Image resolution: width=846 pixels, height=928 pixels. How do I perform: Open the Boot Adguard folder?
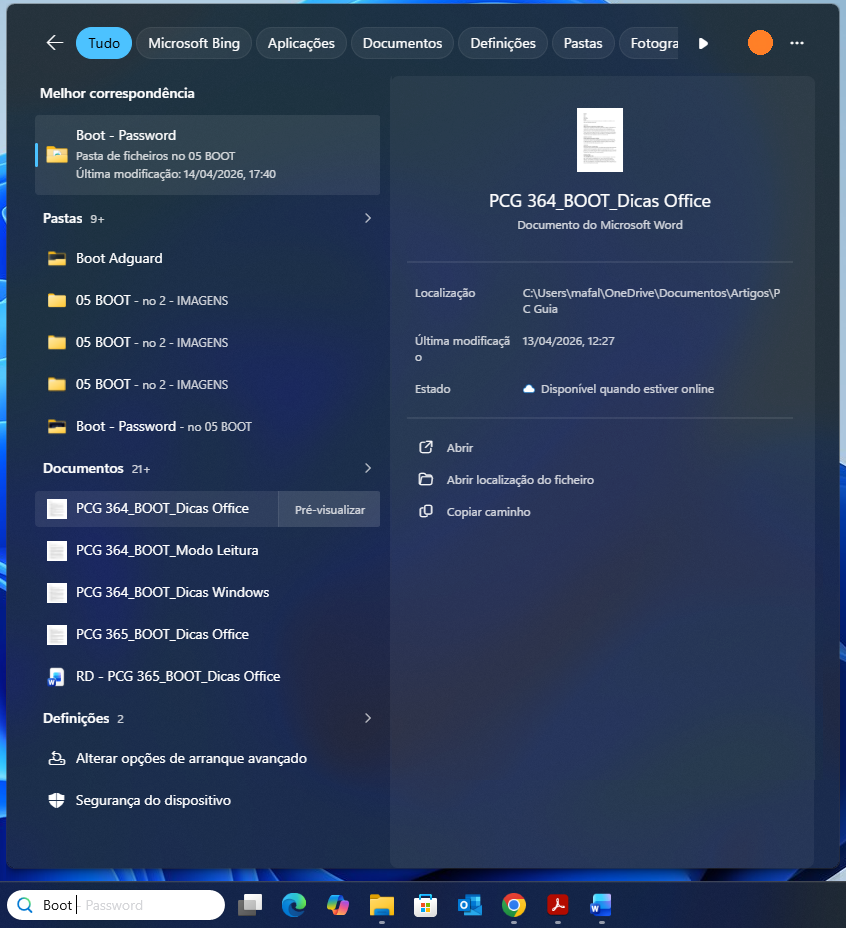pos(207,259)
